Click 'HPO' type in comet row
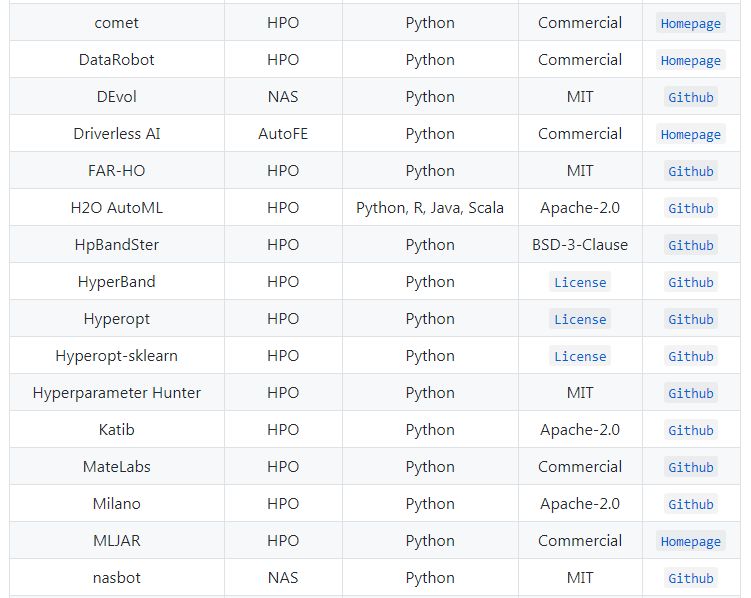The image size is (751, 598). pyautogui.click(x=283, y=23)
